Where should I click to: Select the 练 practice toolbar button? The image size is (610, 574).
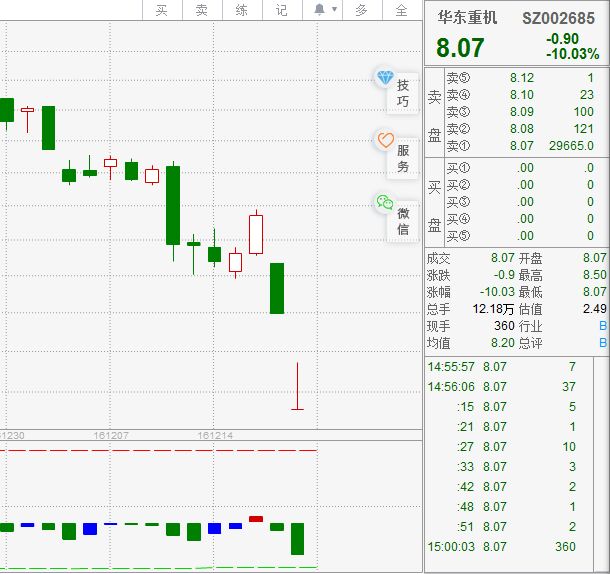241,10
